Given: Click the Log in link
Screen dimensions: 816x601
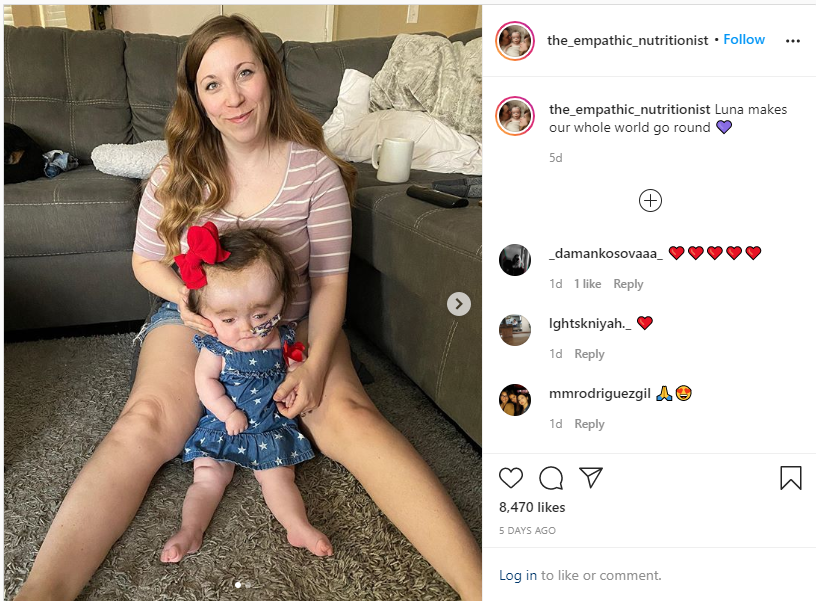Looking at the screenshot, I should click(517, 575).
